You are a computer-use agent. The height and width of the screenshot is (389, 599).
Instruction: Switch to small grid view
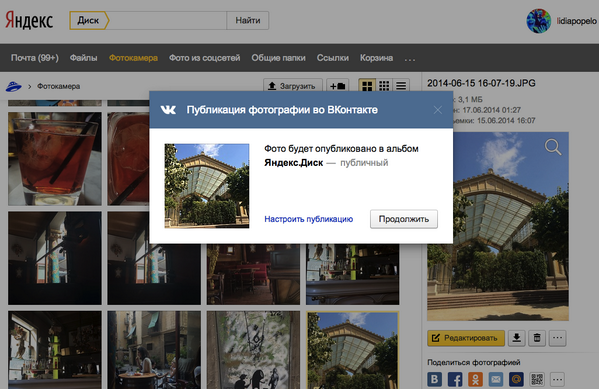click(384, 86)
